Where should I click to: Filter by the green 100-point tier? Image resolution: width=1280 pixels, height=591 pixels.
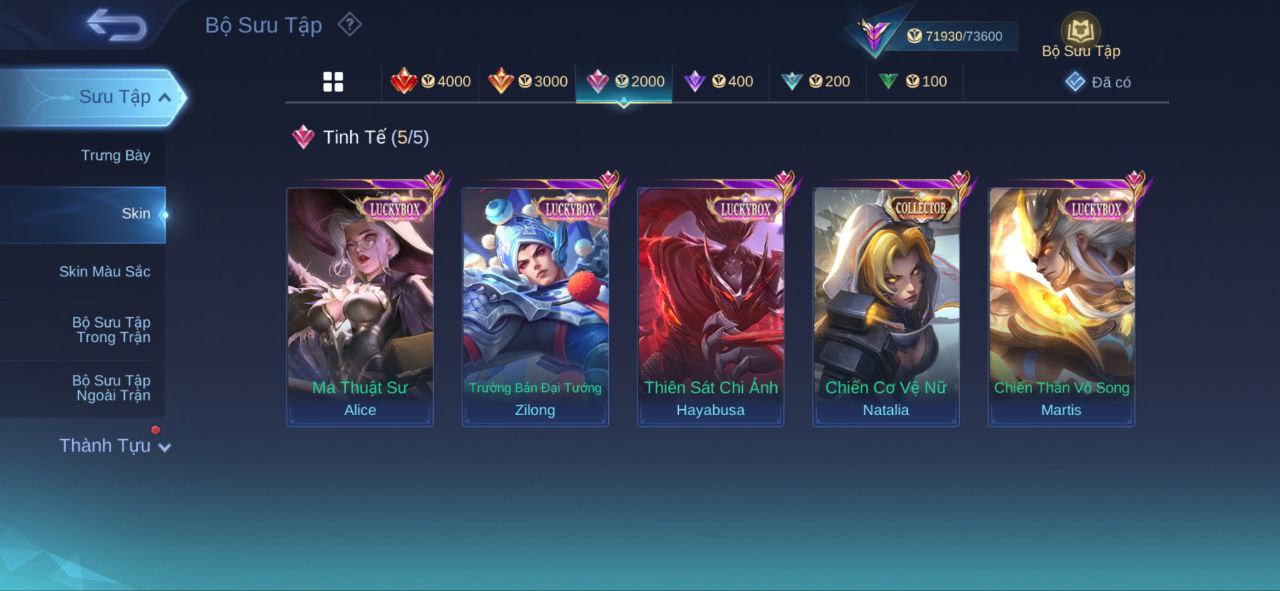point(913,82)
